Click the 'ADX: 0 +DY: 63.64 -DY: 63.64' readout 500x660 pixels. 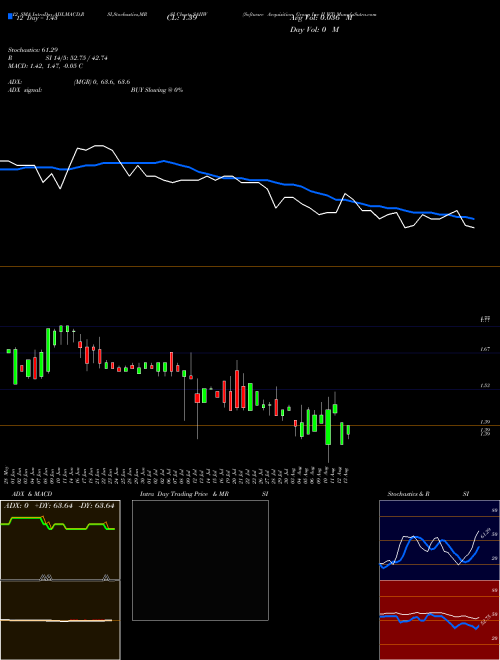(x=59, y=506)
